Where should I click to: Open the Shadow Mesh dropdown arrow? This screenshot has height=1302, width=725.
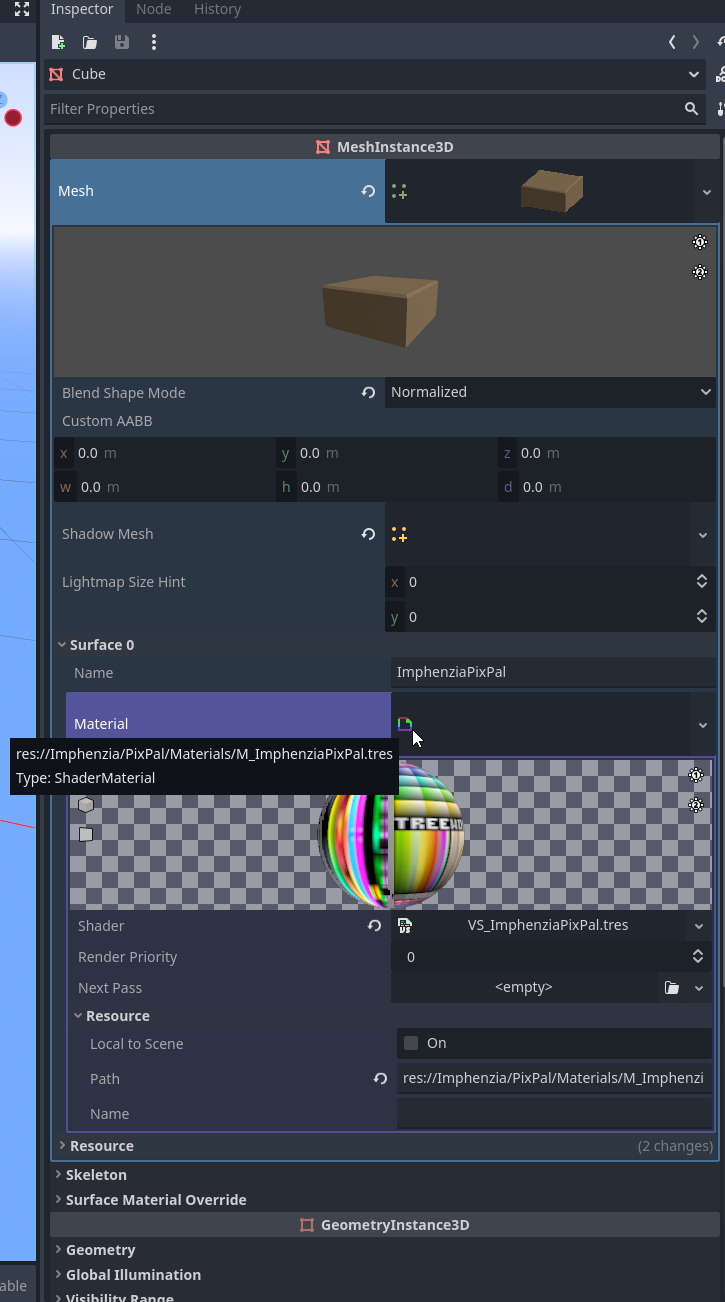(703, 534)
